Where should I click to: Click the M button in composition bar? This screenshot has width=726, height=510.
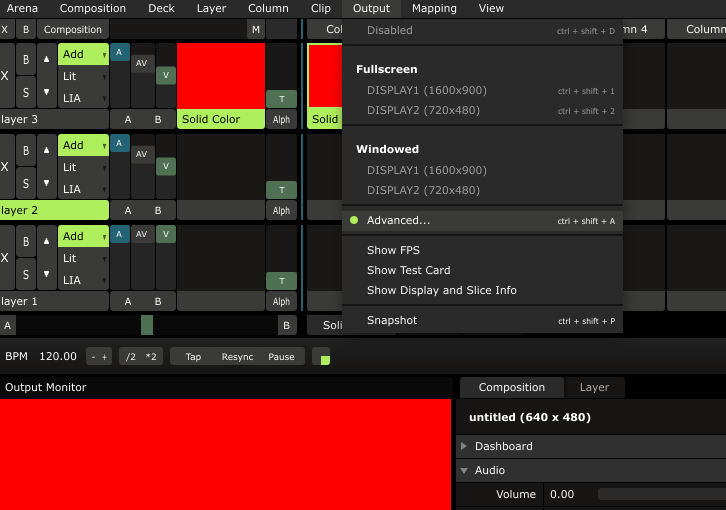click(x=255, y=30)
